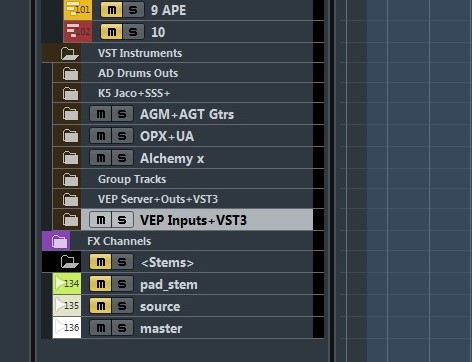The height and width of the screenshot is (362, 472).
Task: Mute the OPX+UA folder
Action: click(x=101, y=136)
